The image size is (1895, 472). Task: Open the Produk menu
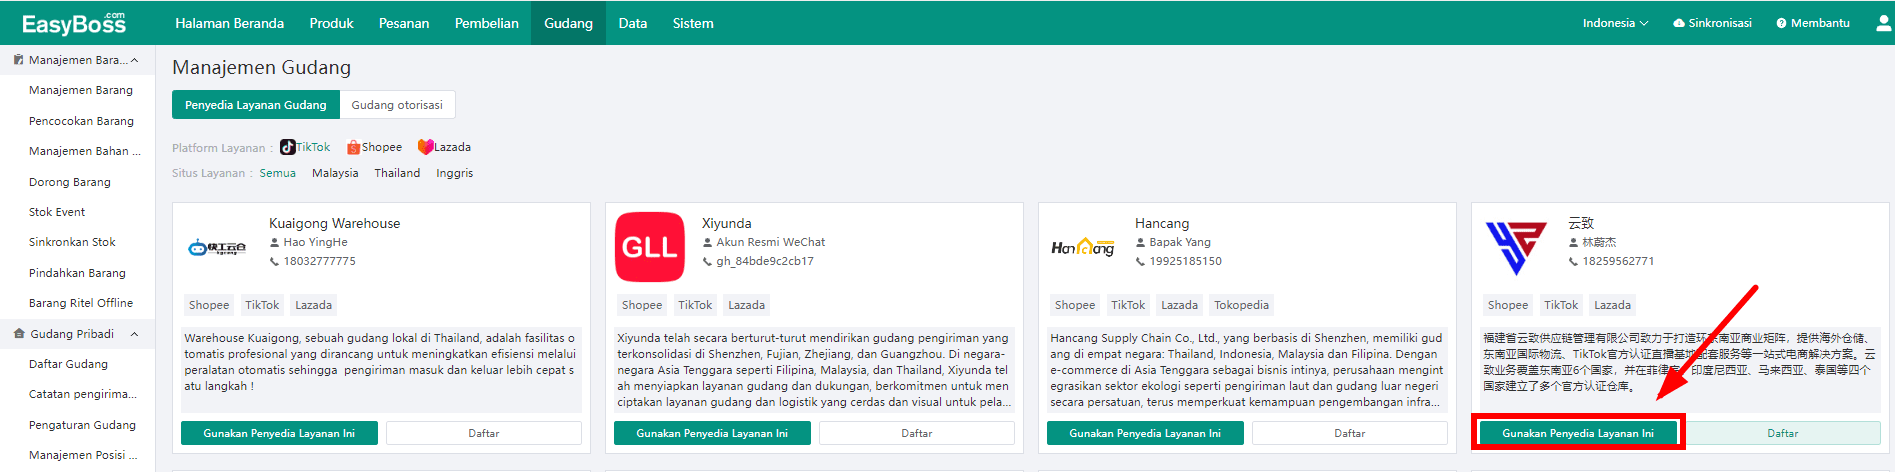[331, 23]
